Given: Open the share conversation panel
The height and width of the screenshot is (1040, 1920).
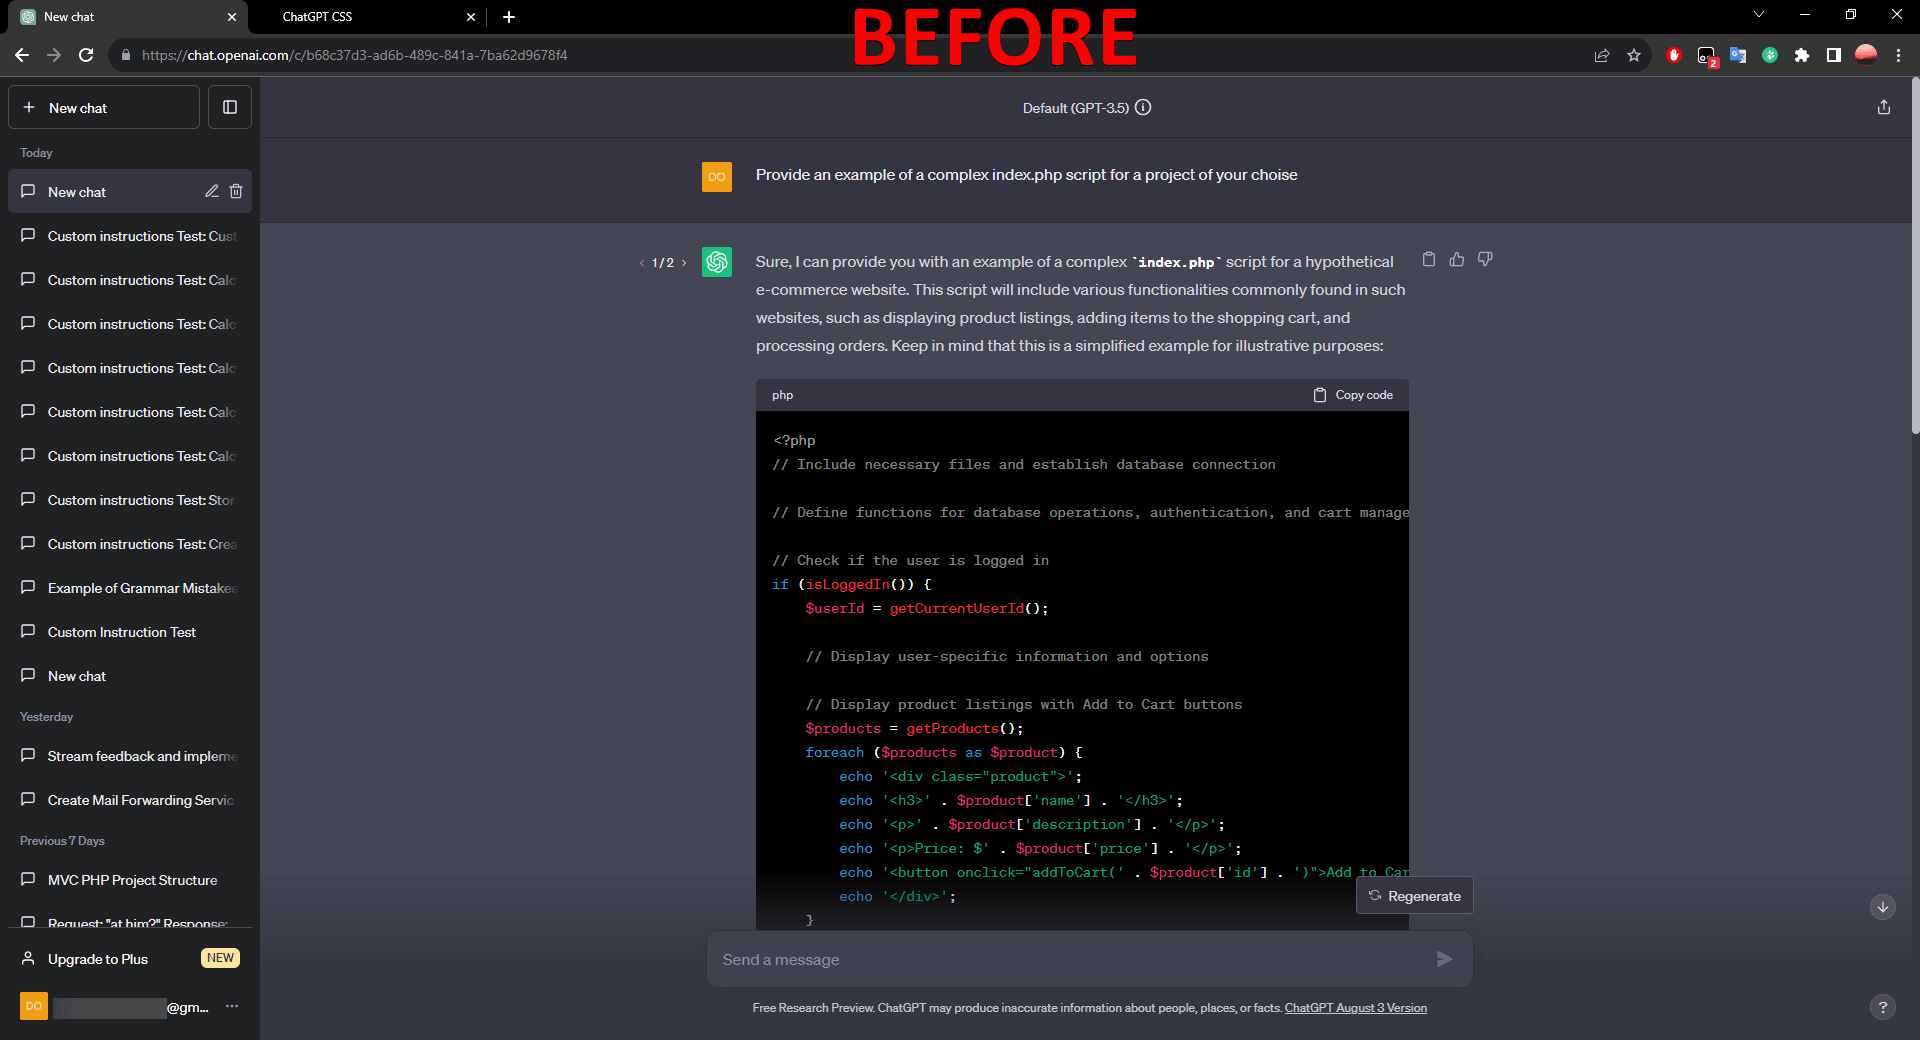Looking at the screenshot, I should 1884,106.
